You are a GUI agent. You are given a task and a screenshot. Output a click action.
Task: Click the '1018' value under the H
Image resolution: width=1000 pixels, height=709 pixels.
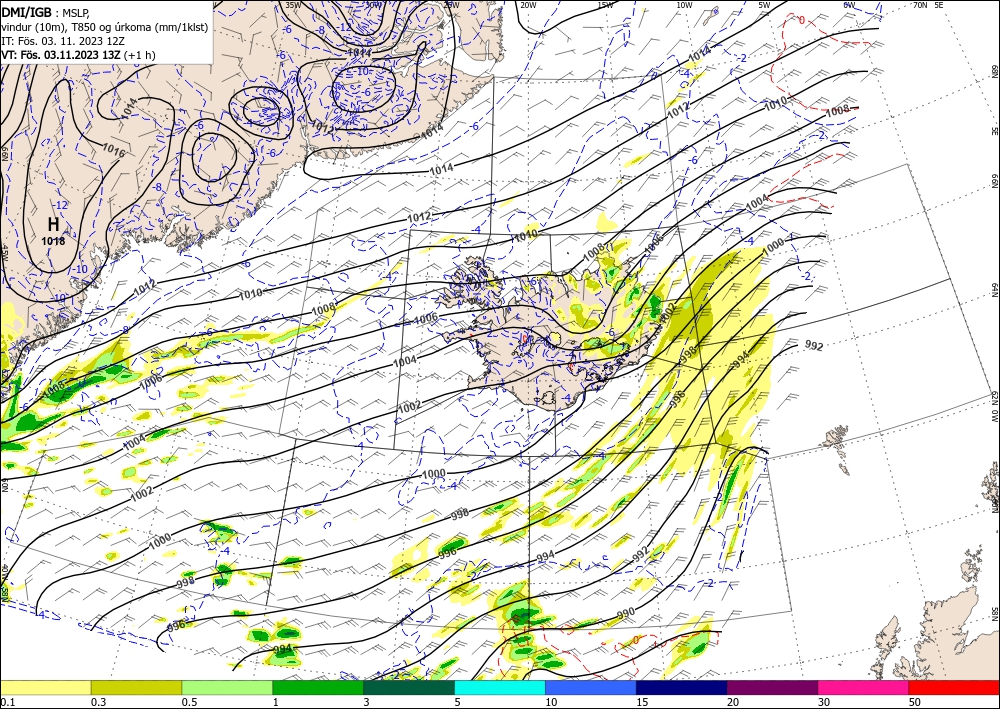point(53,241)
